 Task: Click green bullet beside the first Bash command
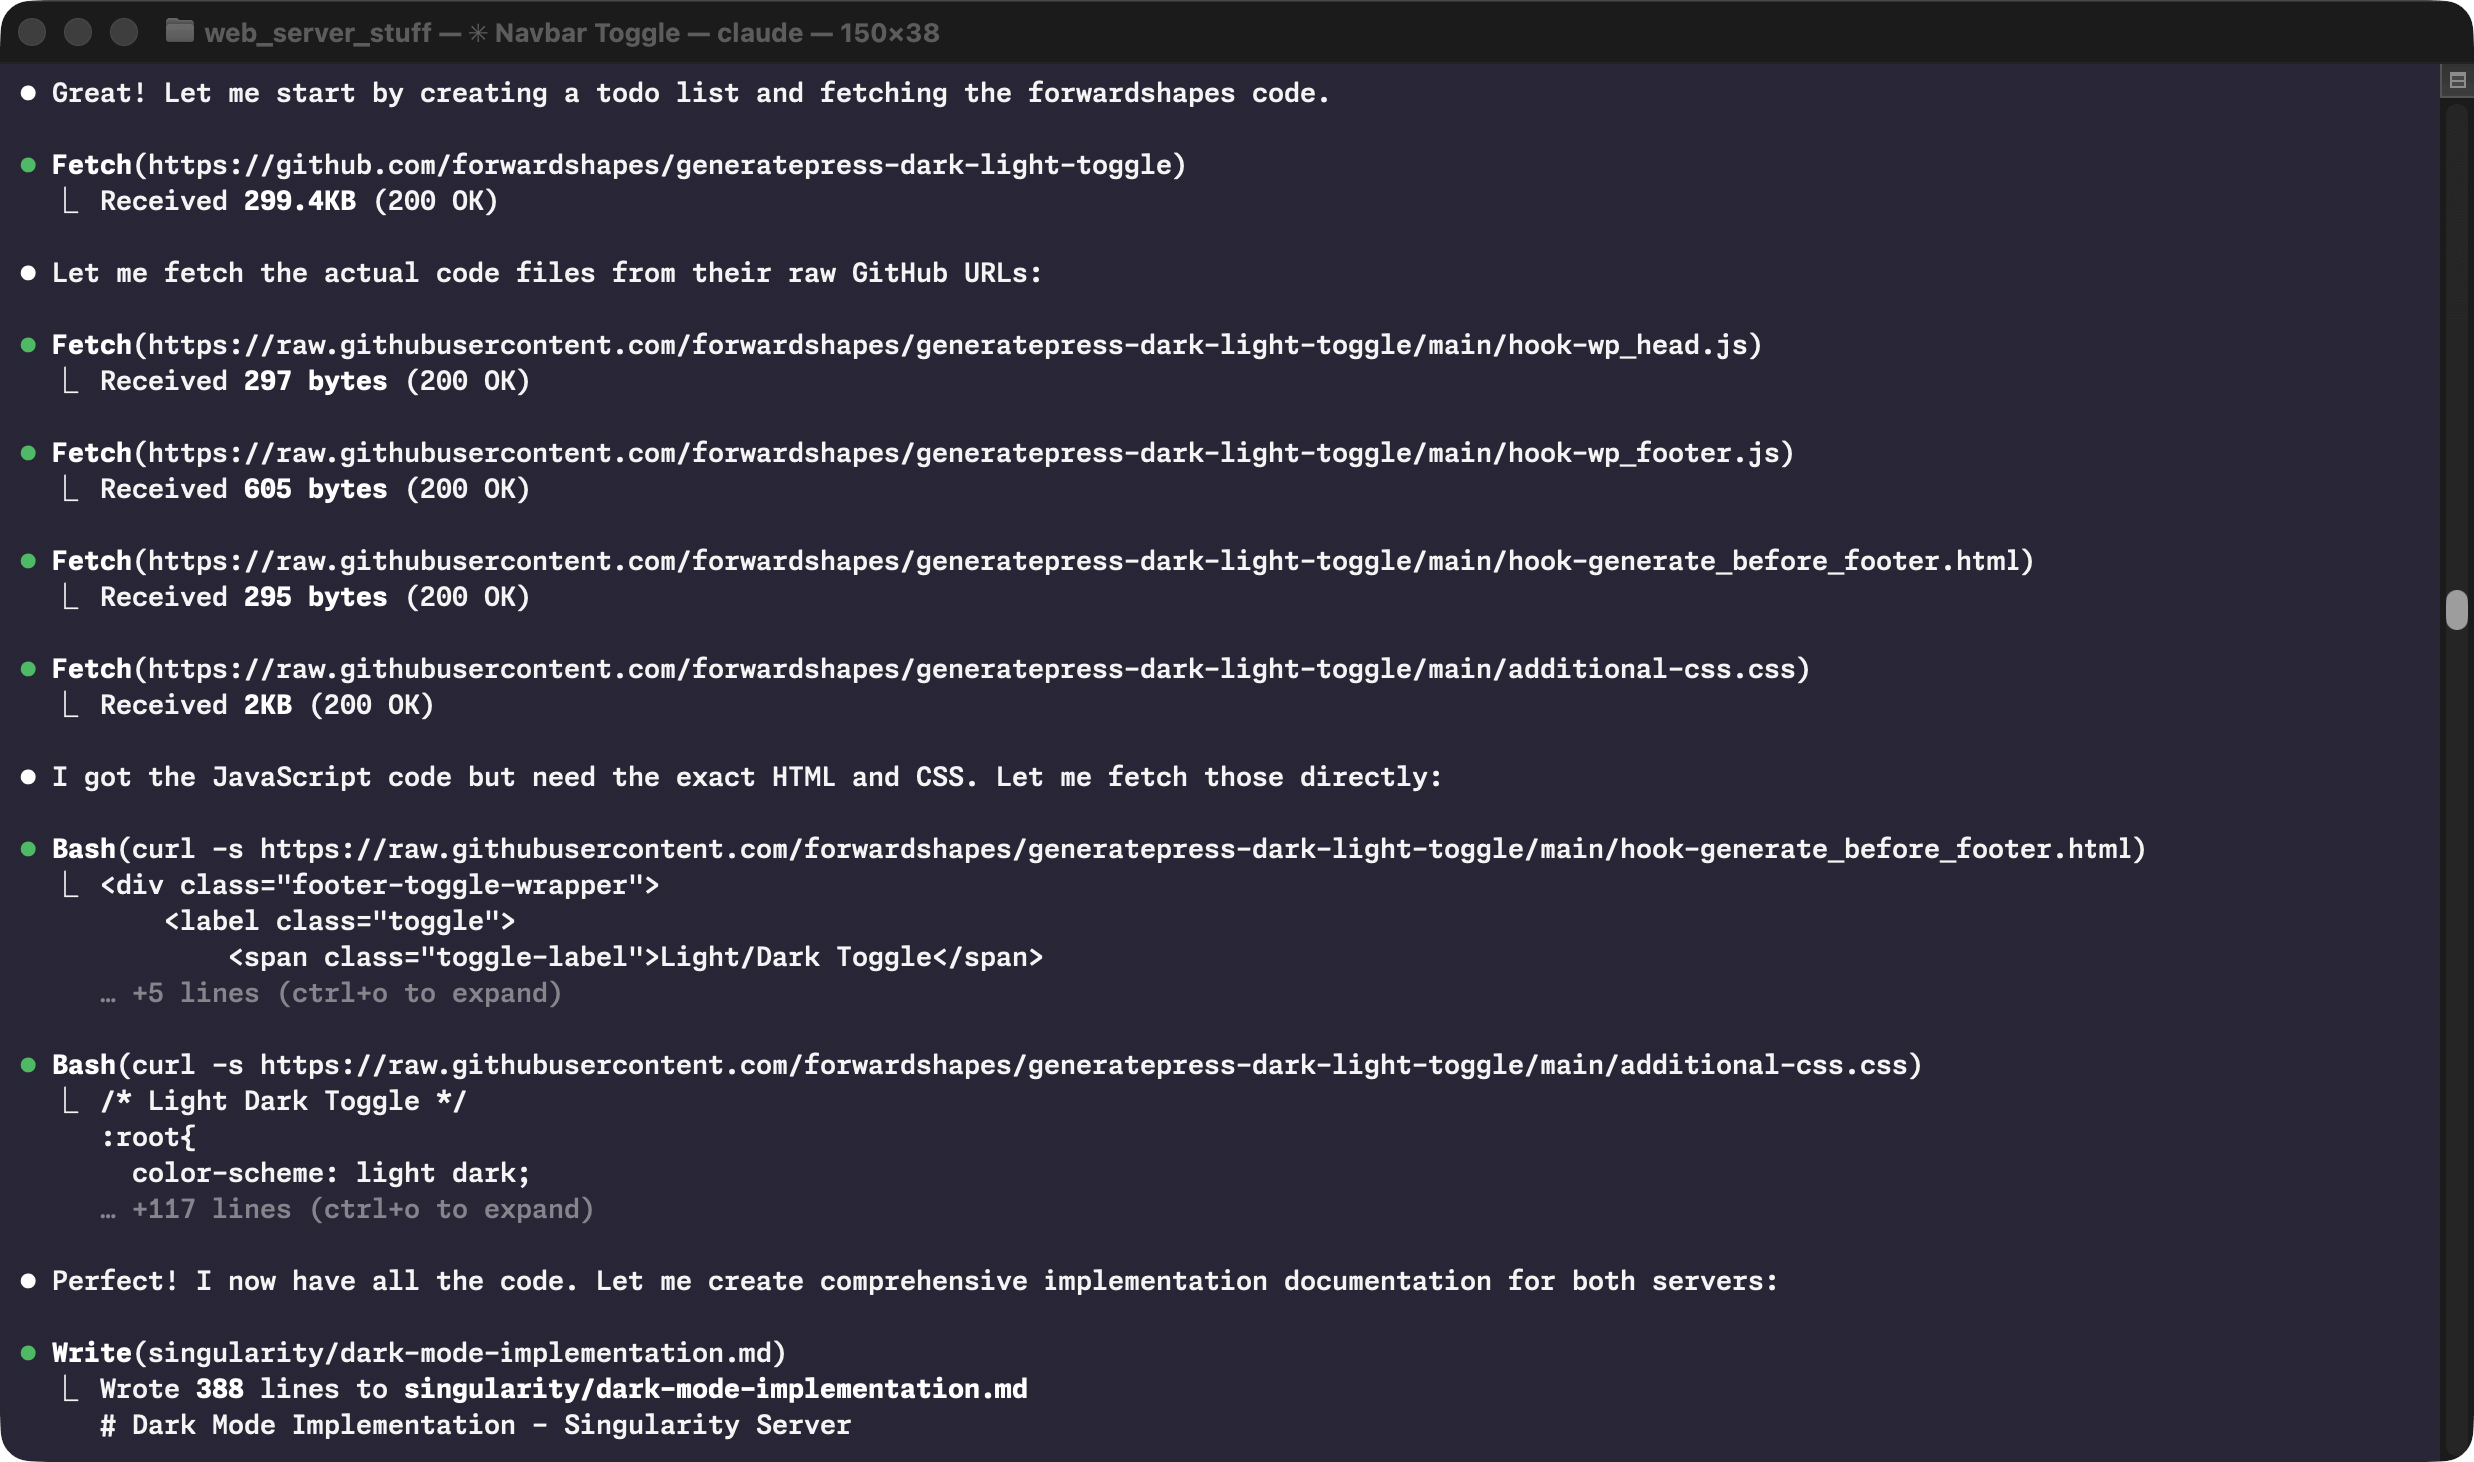click(28, 848)
